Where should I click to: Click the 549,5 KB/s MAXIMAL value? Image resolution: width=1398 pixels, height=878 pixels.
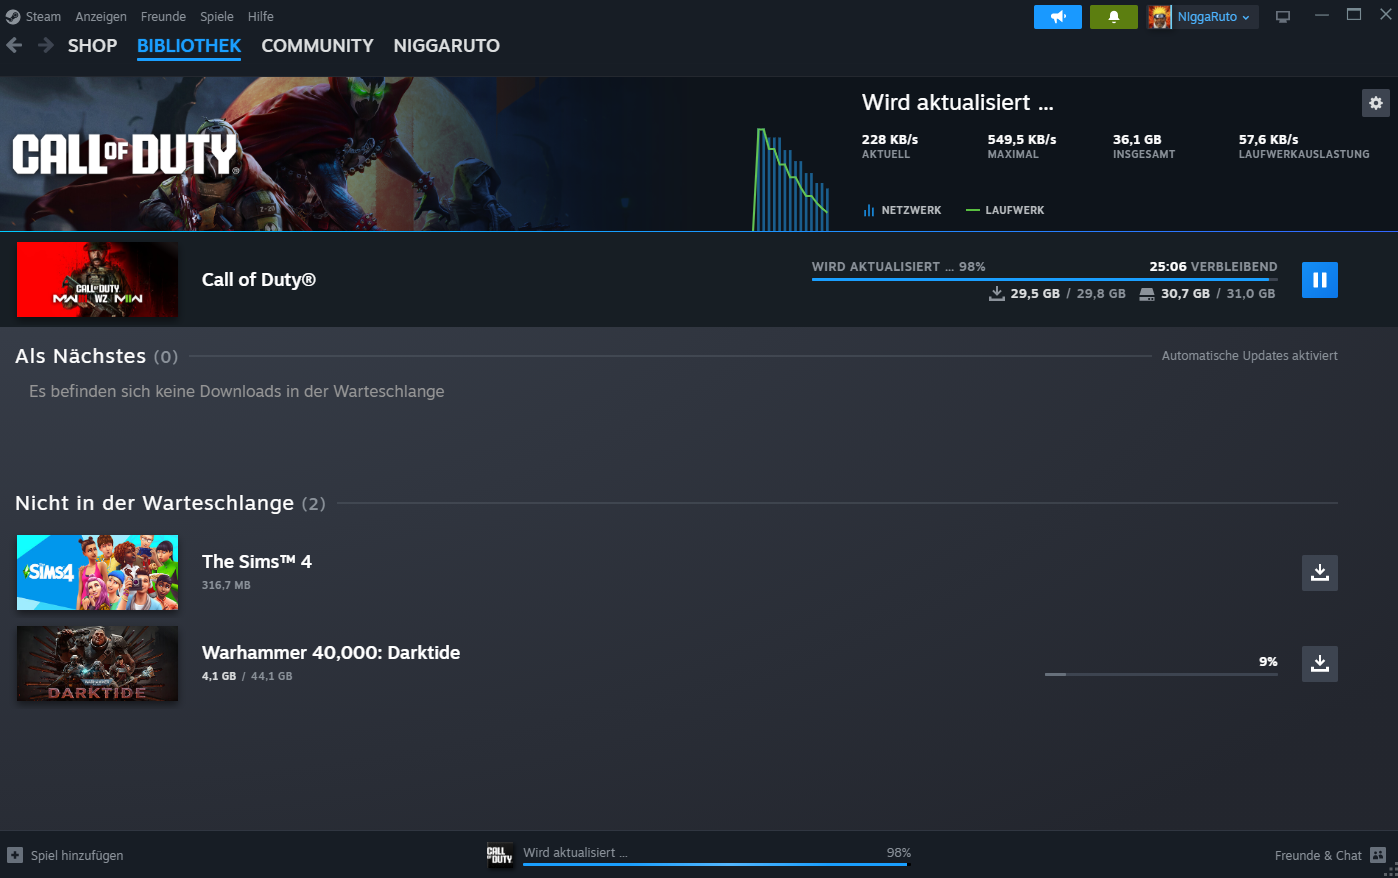pos(1022,140)
